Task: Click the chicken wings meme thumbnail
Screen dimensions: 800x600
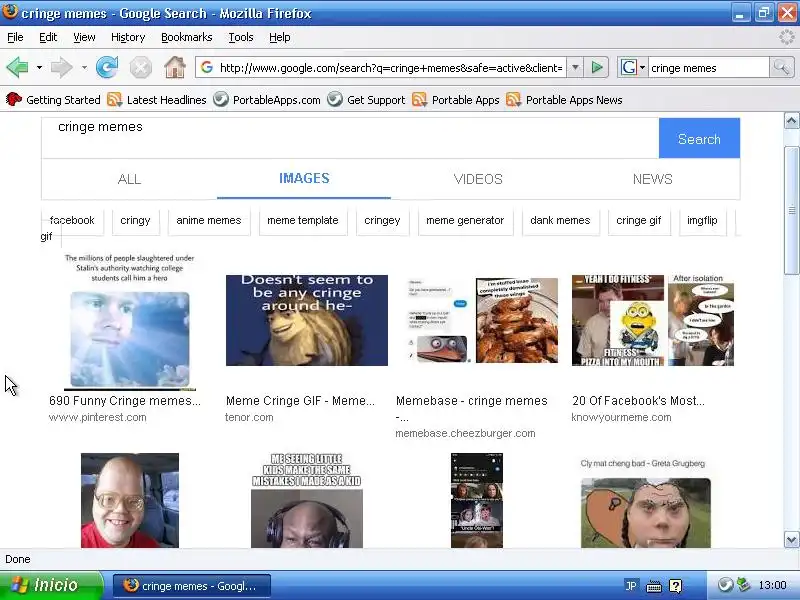Action: (516, 320)
